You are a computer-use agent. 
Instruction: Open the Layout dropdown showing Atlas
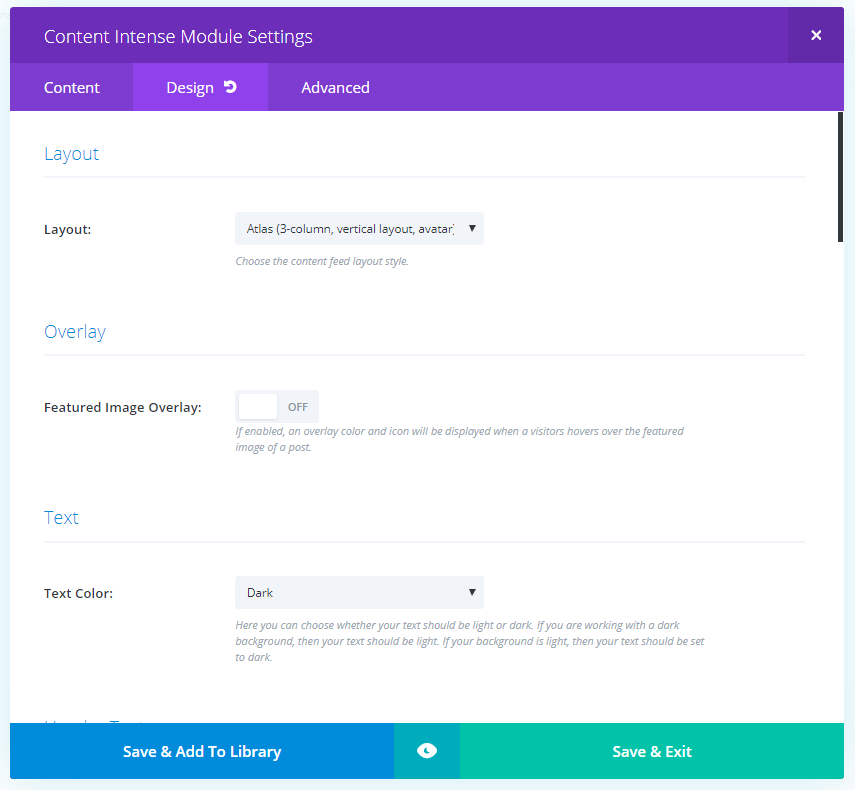coord(359,229)
